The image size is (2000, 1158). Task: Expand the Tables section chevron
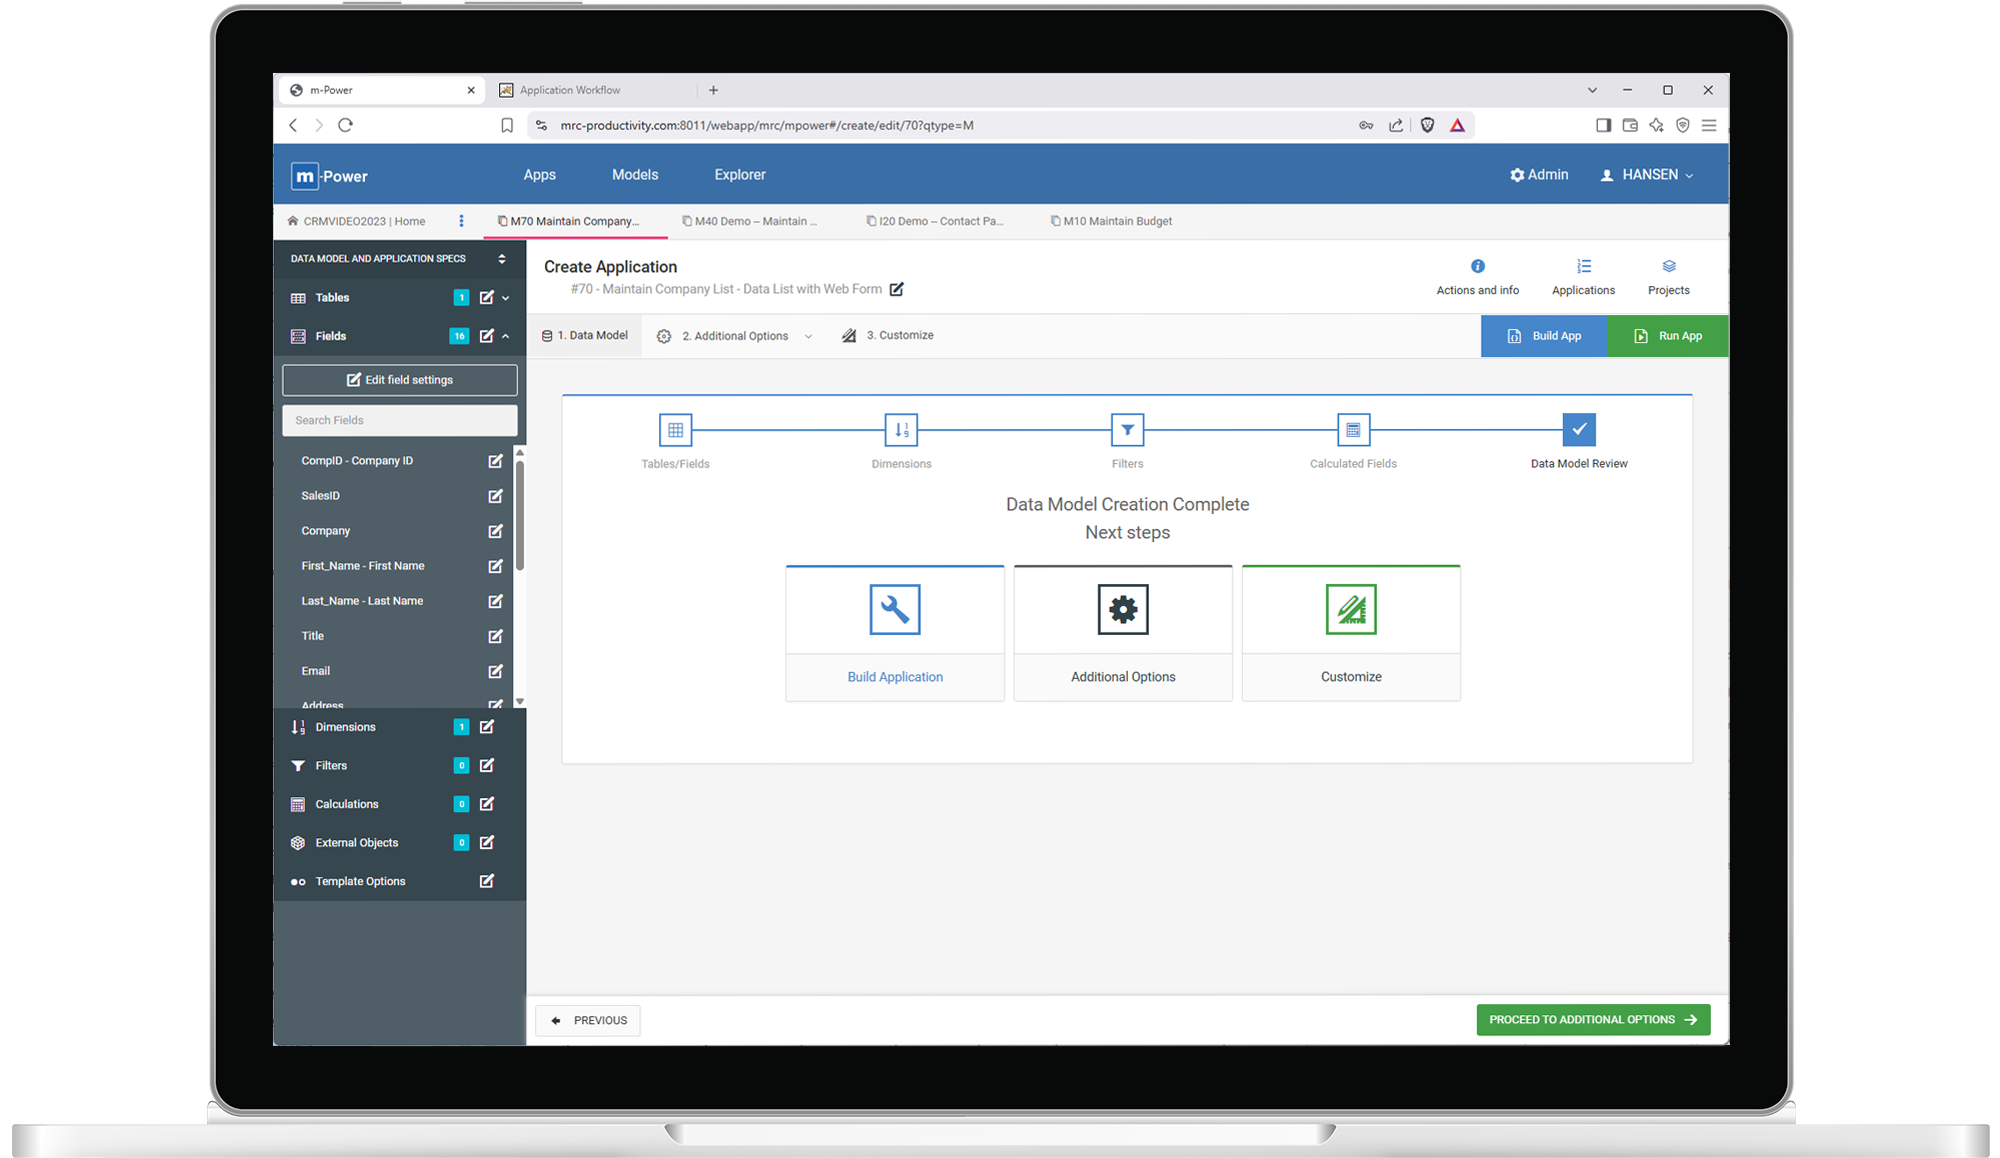point(506,298)
